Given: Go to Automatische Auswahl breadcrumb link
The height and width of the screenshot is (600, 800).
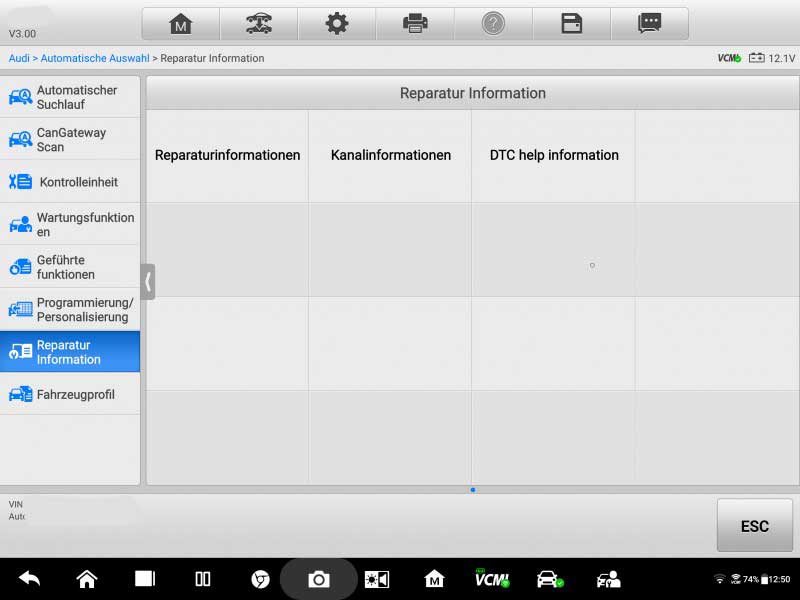Looking at the screenshot, I should [x=95, y=58].
